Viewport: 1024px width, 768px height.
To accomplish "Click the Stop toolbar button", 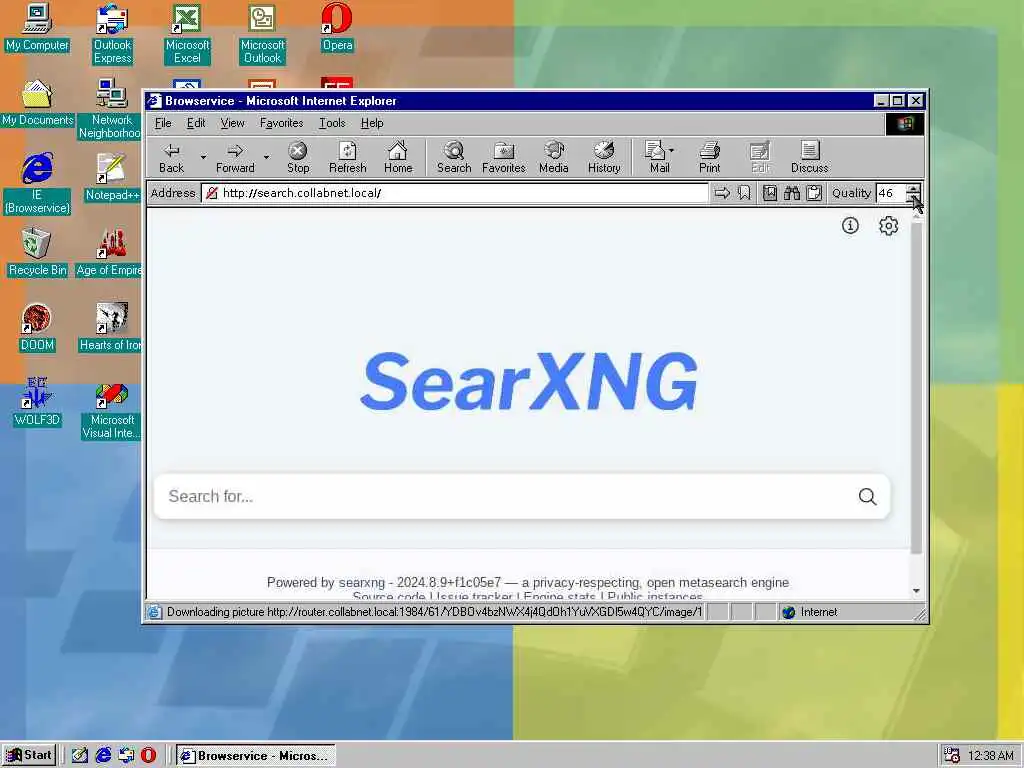I will point(298,157).
